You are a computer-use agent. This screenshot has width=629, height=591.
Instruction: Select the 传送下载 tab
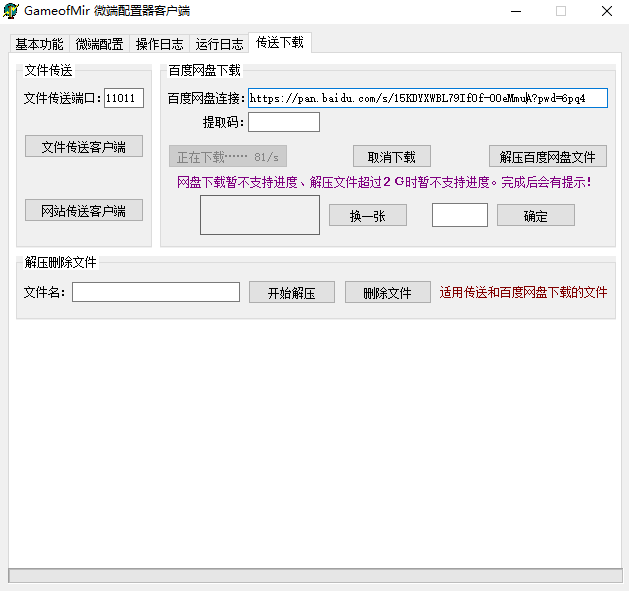(280, 42)
